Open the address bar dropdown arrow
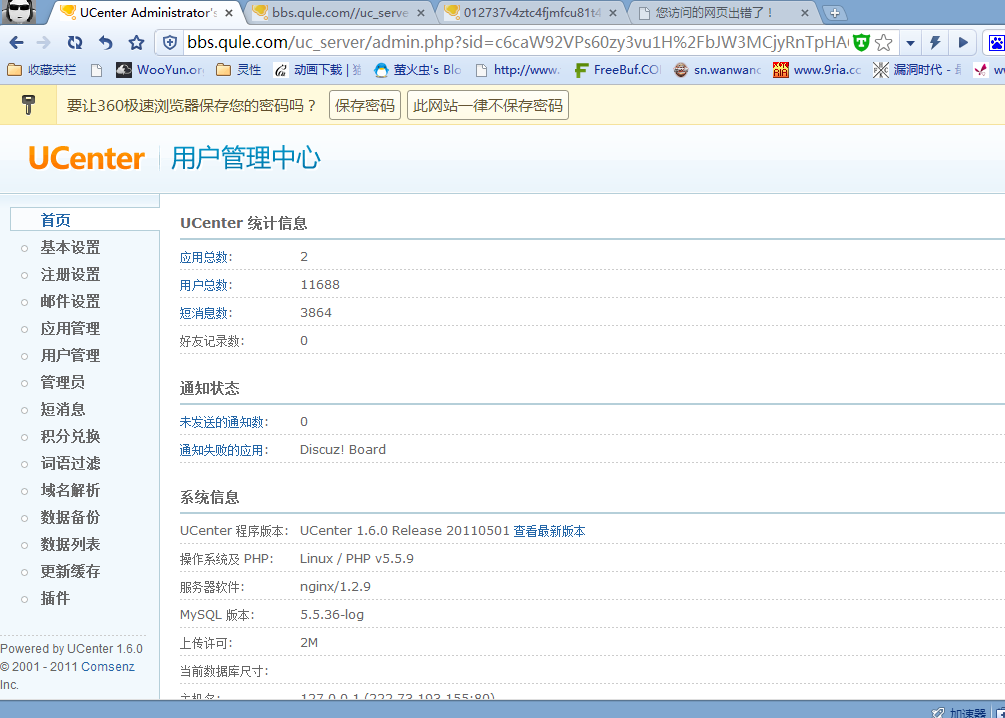Image resolution: width=1005 pixels, height=718 pixels. tap(910, 43)
